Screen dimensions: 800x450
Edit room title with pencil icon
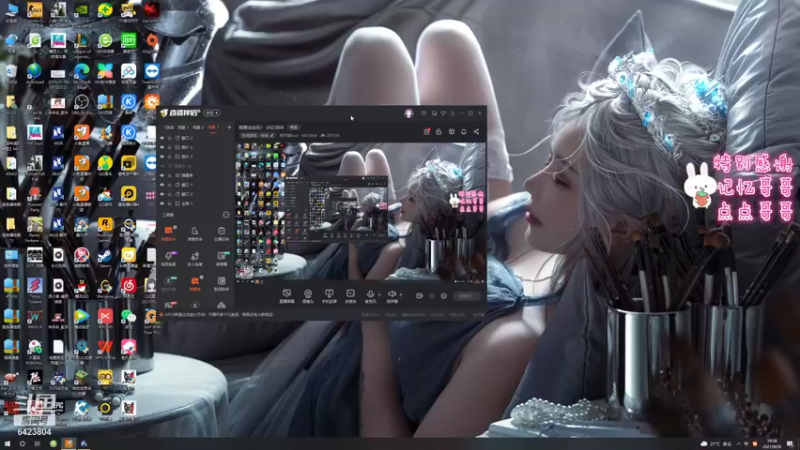pyautogui.click(x=272, y=135)
